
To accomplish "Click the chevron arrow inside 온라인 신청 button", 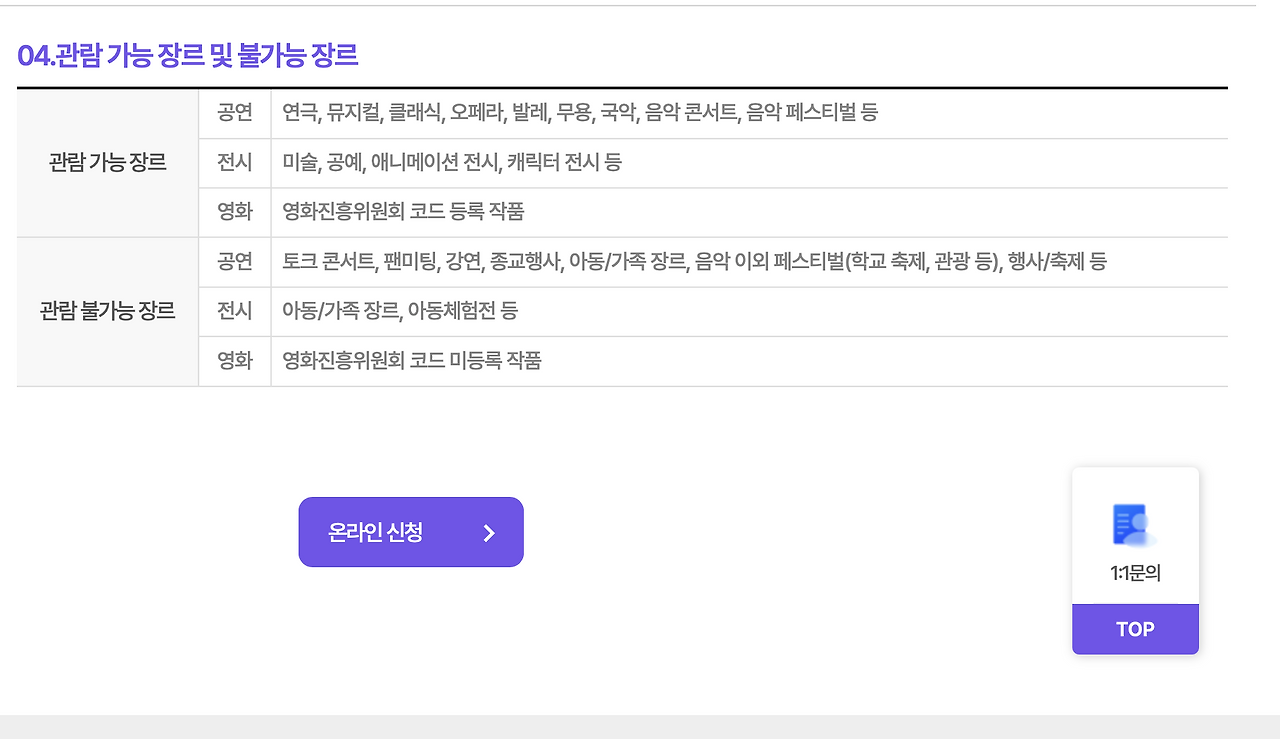I will pyautogui.click(x=487, y=532).
